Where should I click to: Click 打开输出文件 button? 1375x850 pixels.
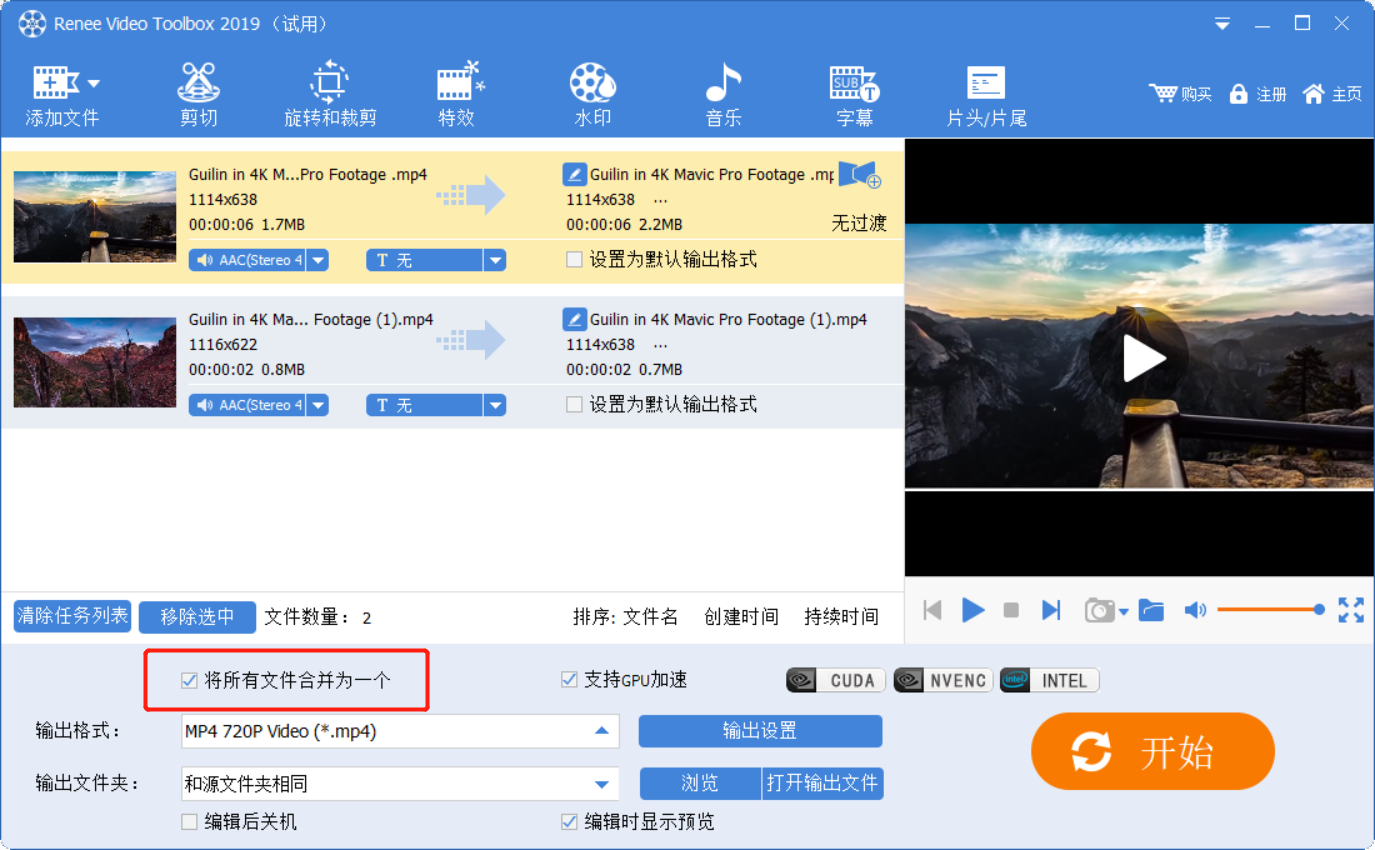pyautogui.click(x=823, y=783)
